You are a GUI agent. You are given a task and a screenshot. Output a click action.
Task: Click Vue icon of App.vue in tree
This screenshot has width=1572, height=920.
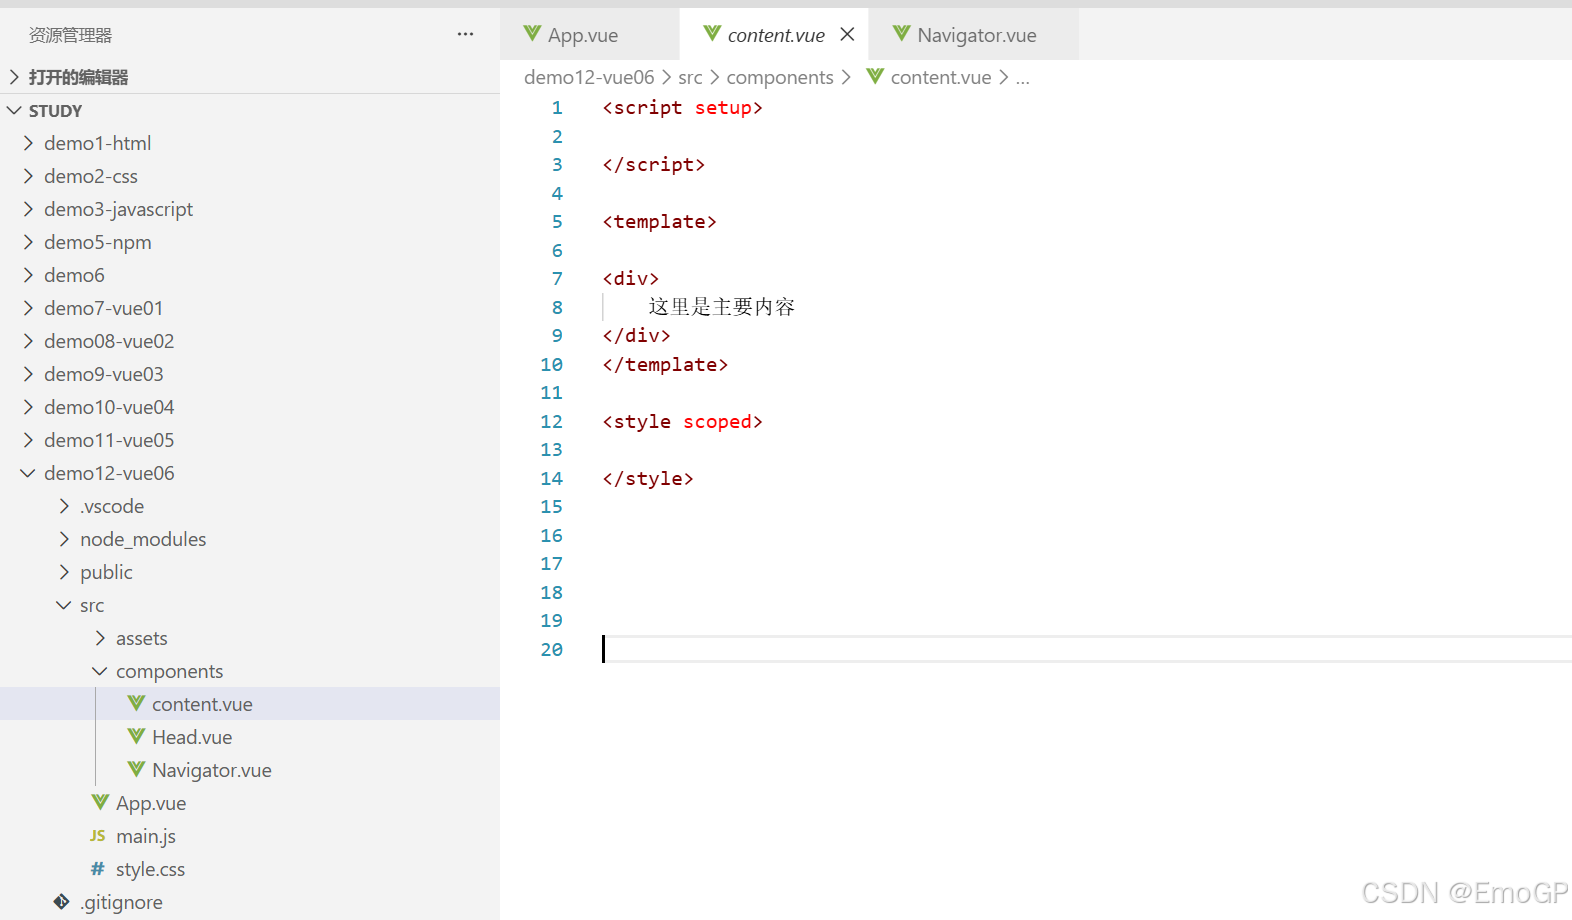pos(100,803)
